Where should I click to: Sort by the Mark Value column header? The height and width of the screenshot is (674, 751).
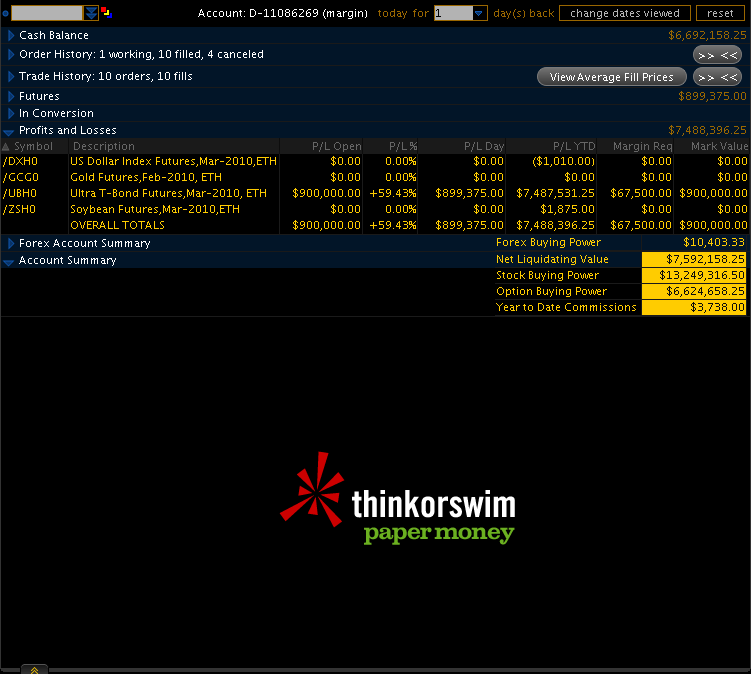[712, 146]
